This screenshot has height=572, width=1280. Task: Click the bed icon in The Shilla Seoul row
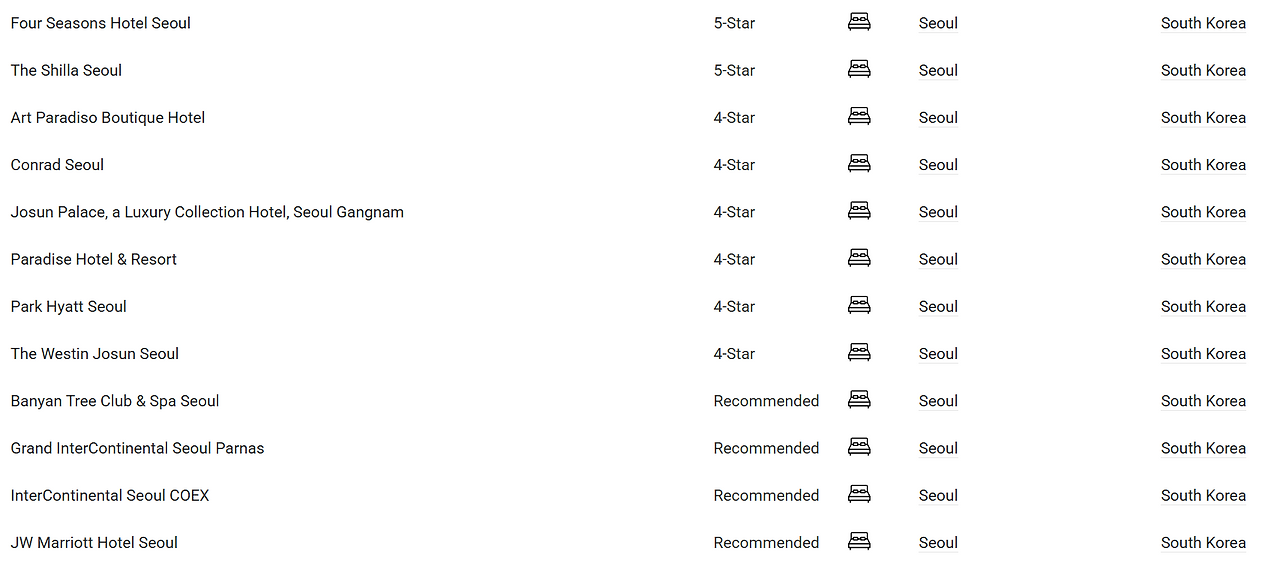click(x=859, y=68)
